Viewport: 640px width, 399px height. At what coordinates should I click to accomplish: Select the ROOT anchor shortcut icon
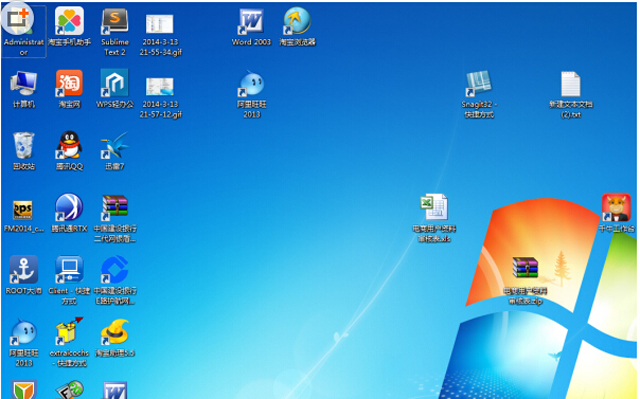[24, 270]
